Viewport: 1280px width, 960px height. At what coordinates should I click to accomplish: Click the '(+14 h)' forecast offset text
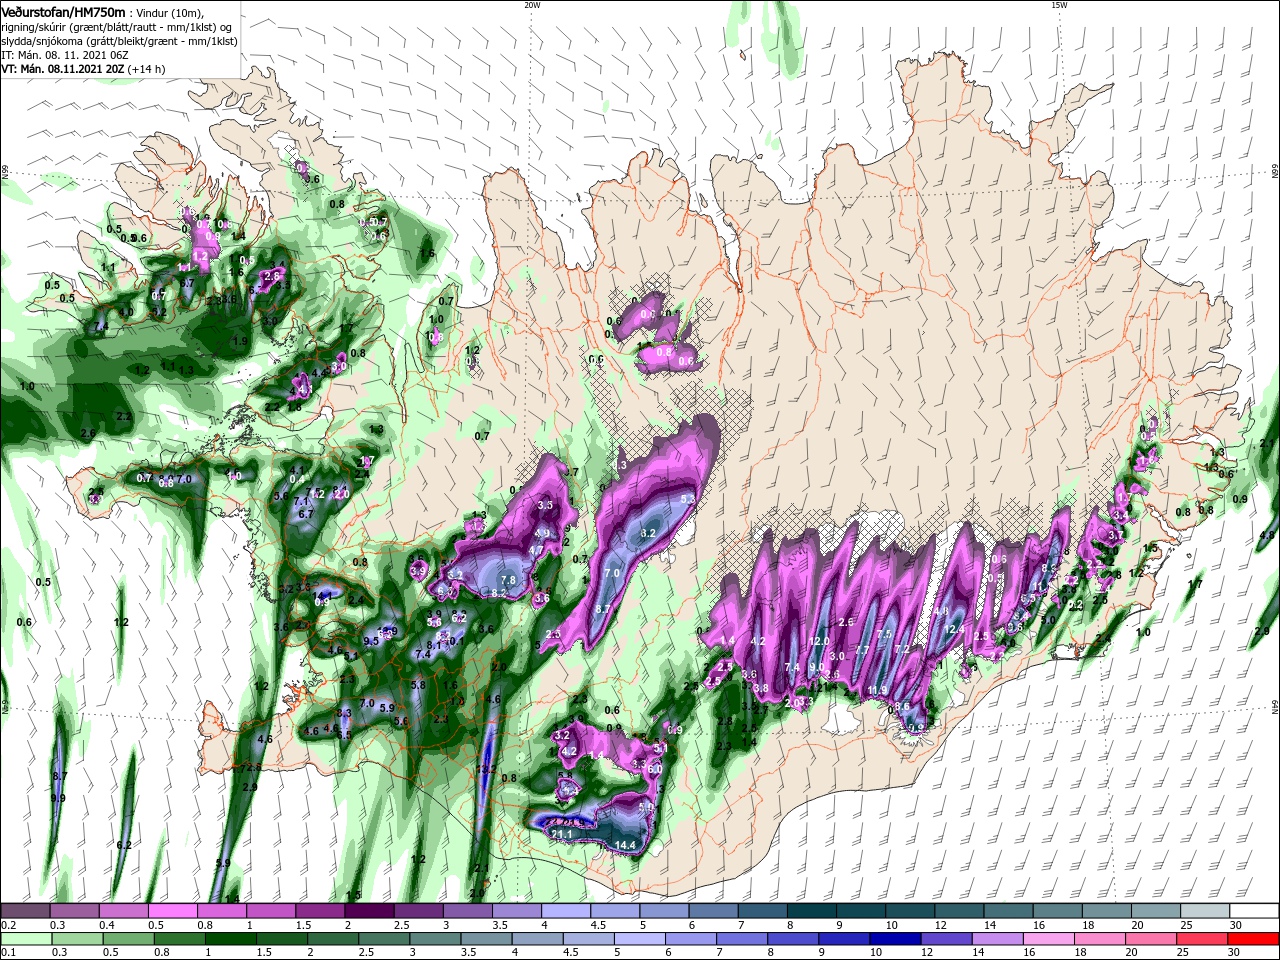[x=146, y=69]
